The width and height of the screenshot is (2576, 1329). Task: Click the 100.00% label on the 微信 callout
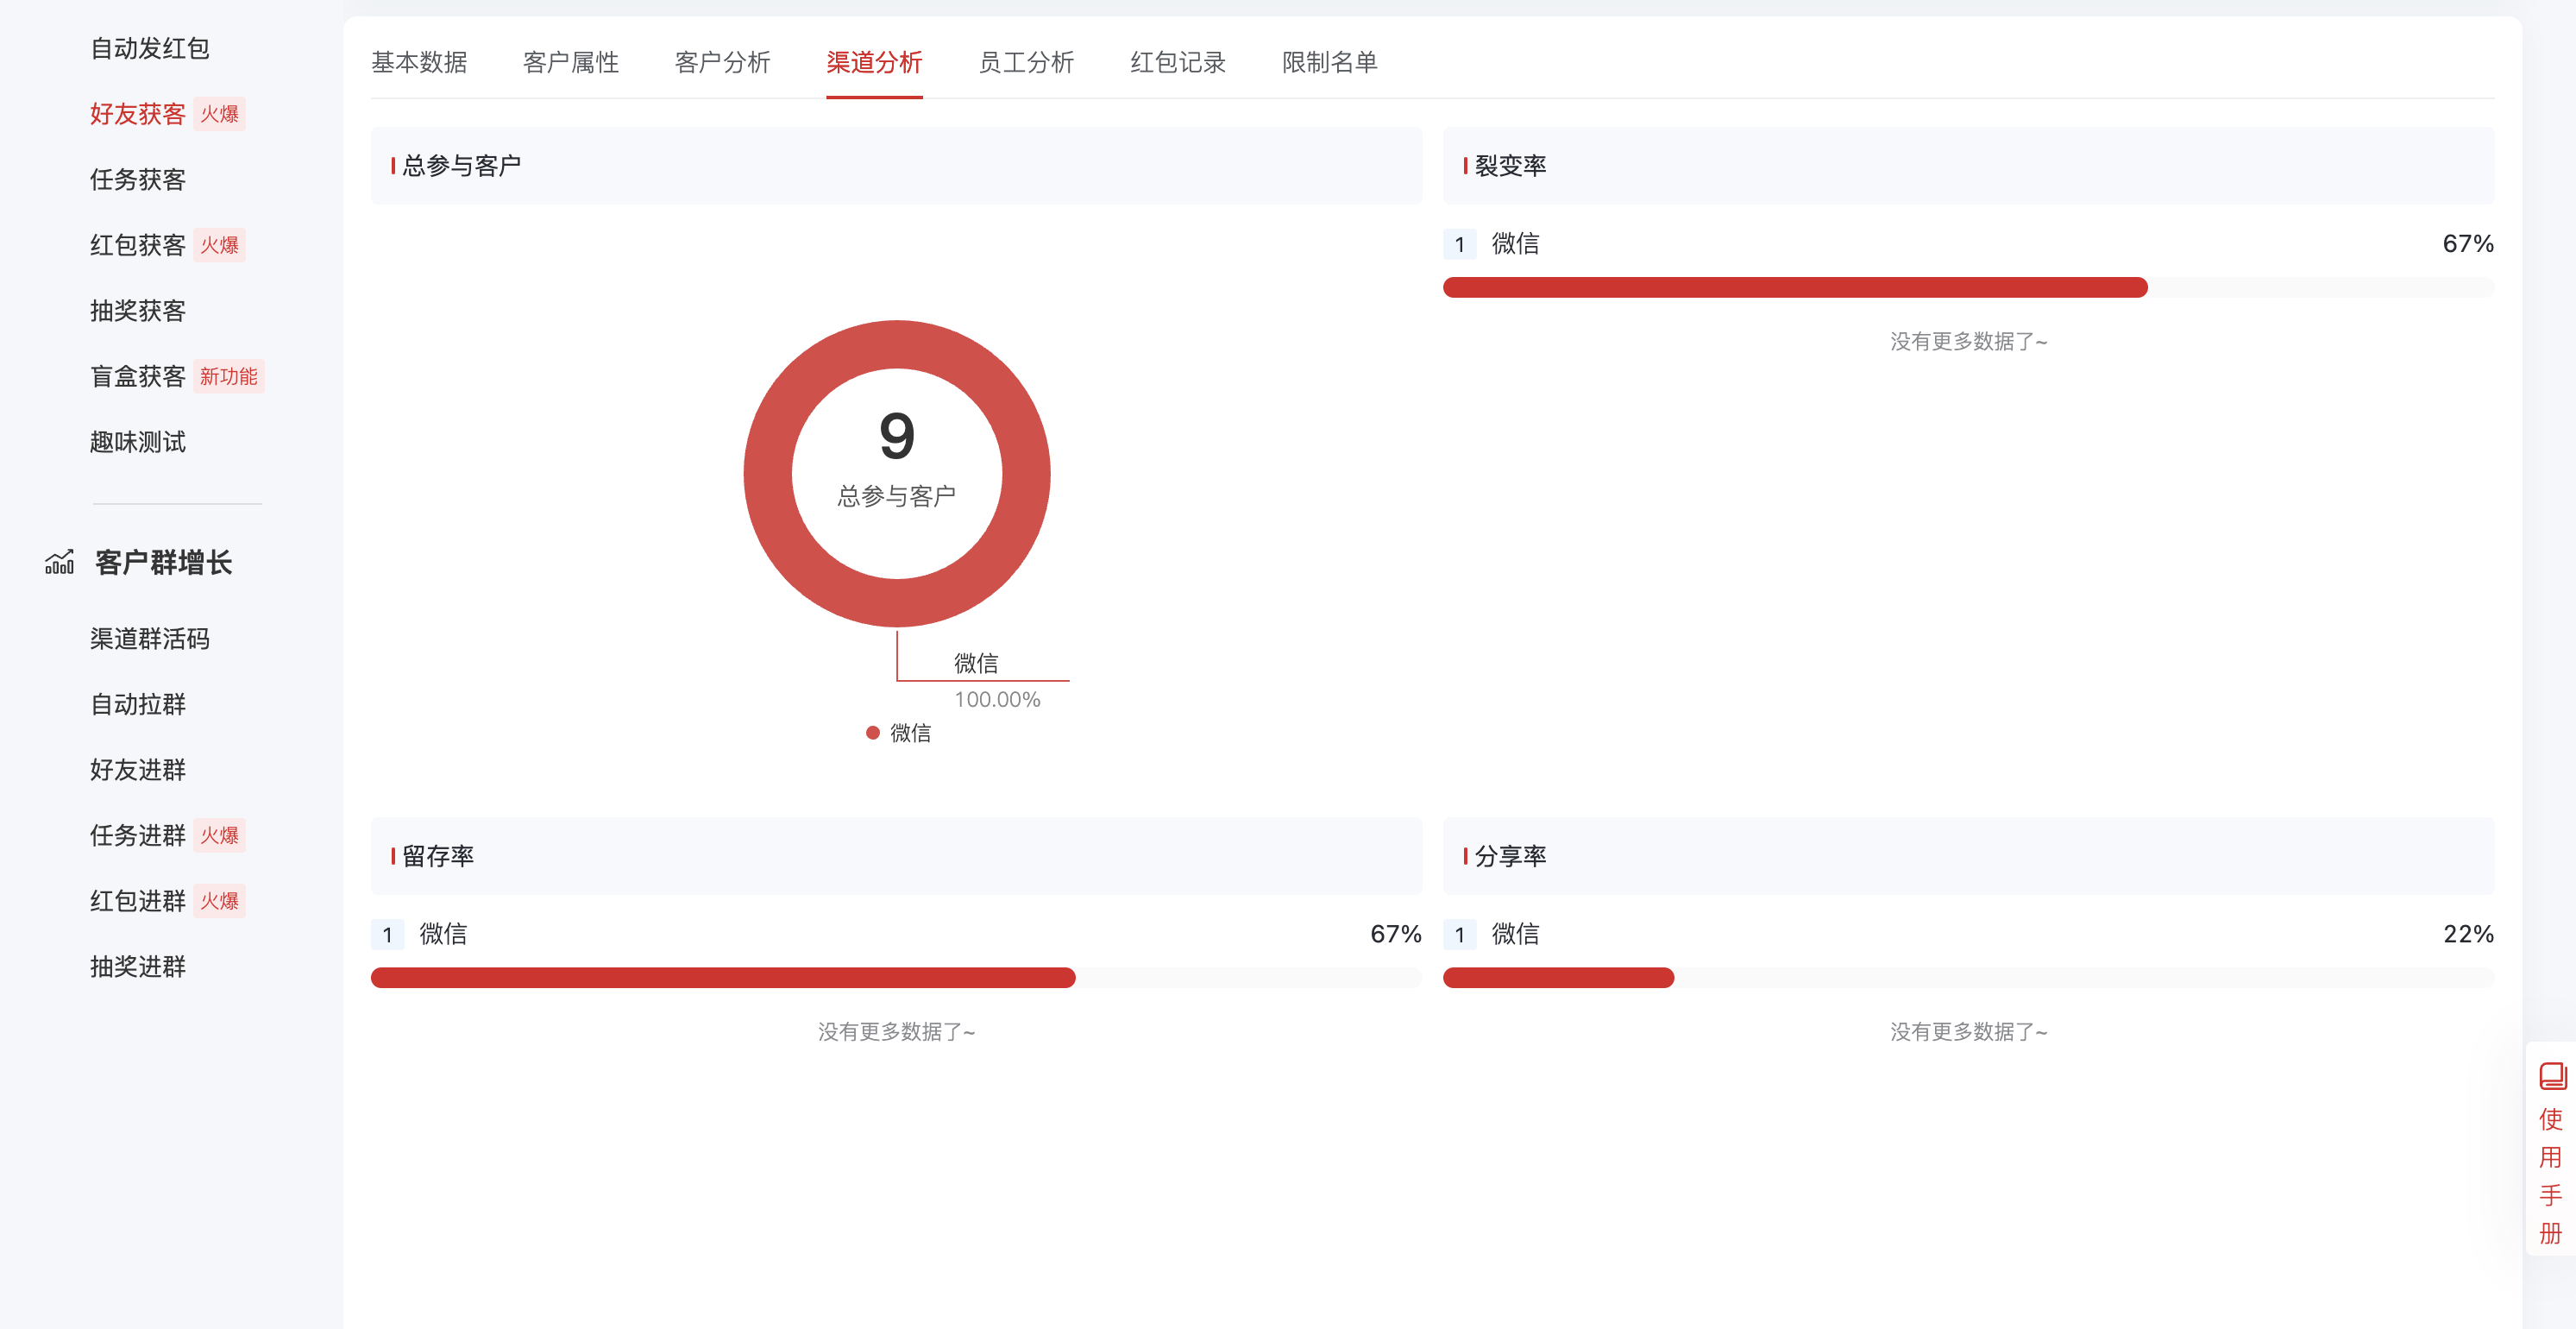pos(997,699)
